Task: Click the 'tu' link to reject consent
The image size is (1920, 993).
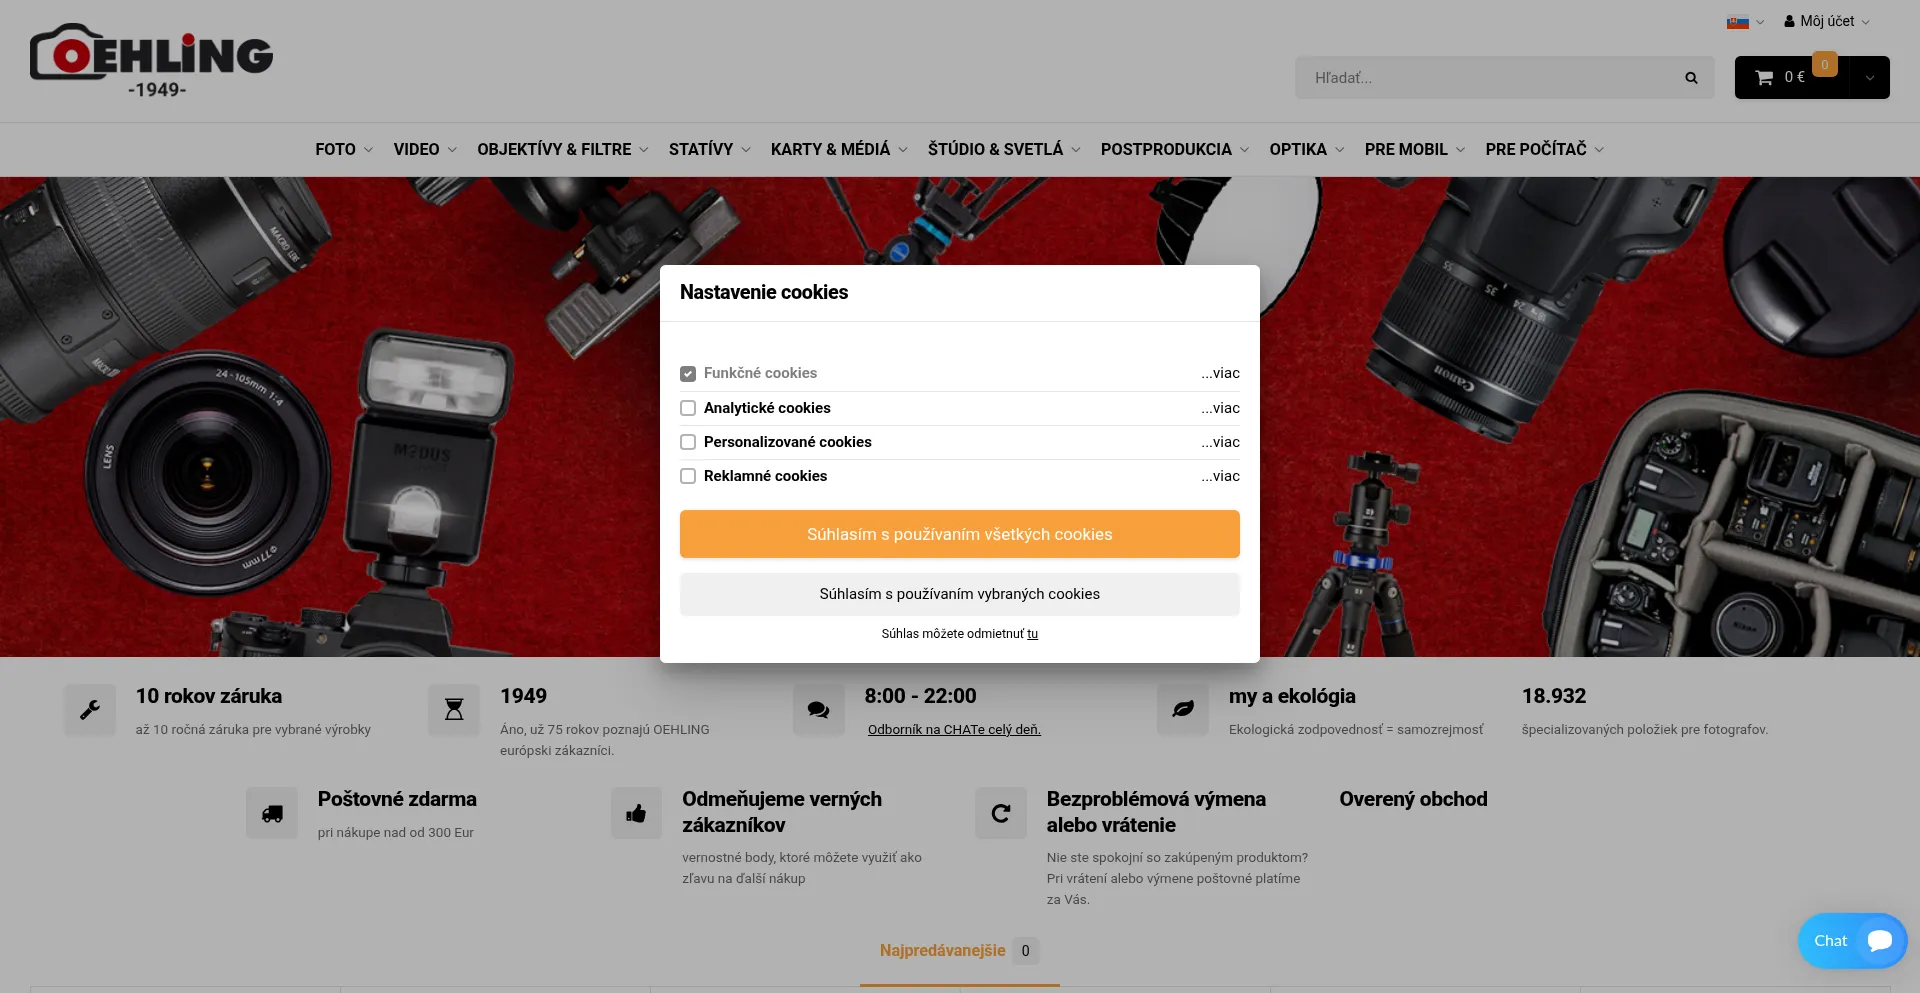Action: pos(1032,634)
